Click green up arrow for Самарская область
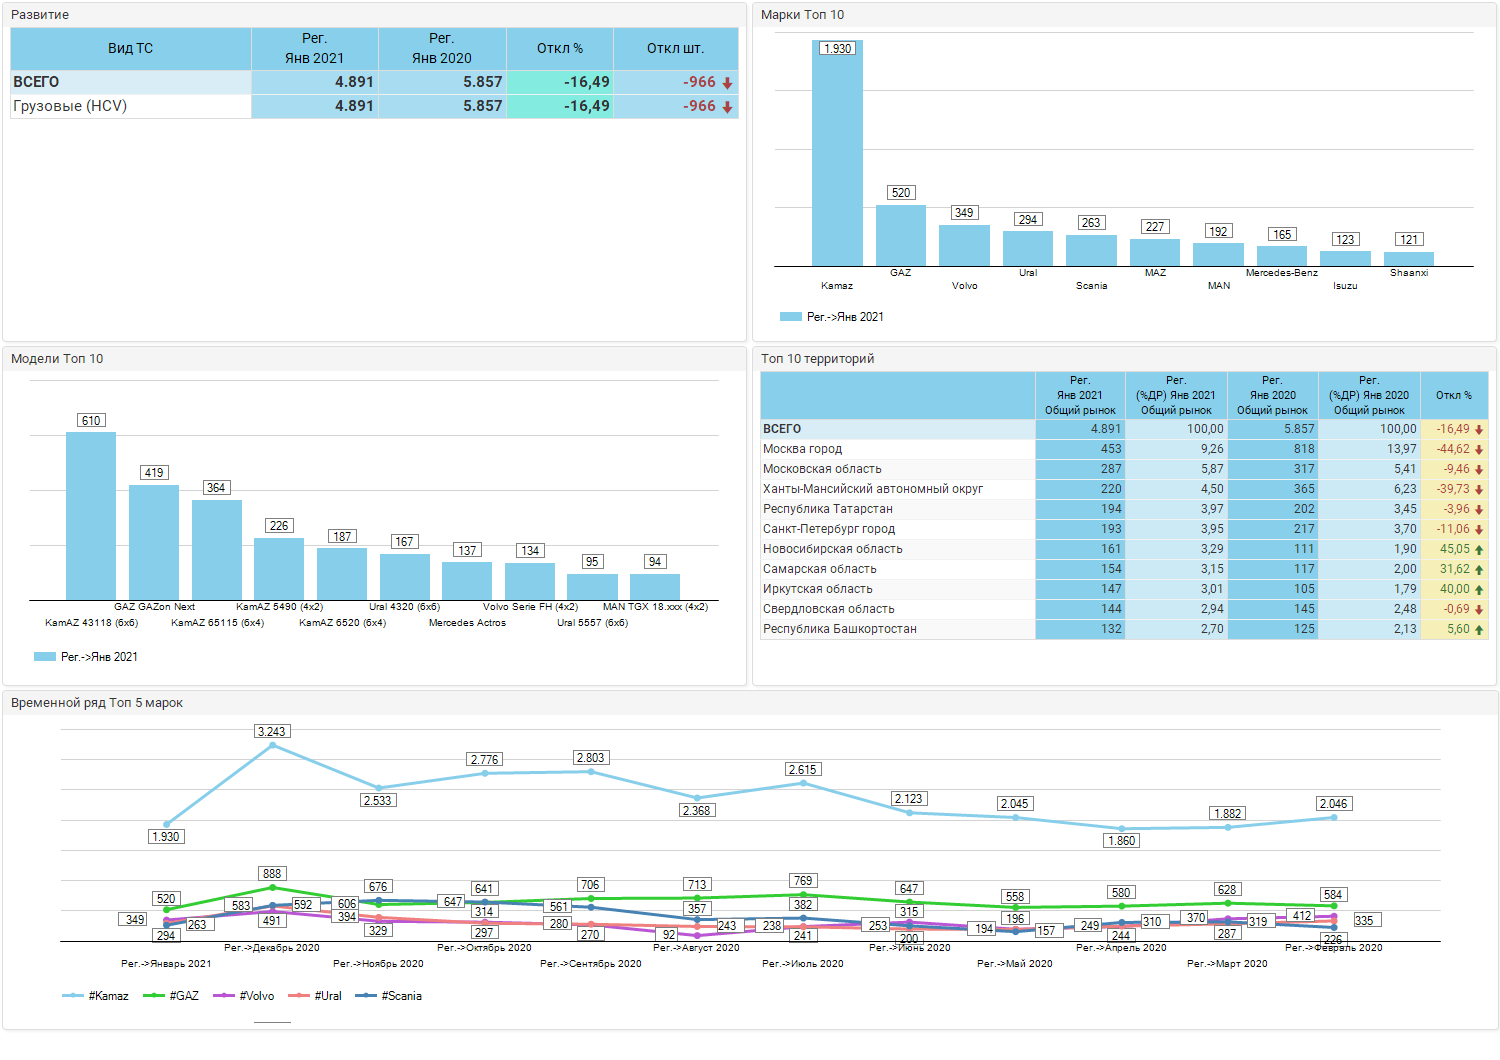Screen dimensions: 1500x1060 (x=1479, y=570)
